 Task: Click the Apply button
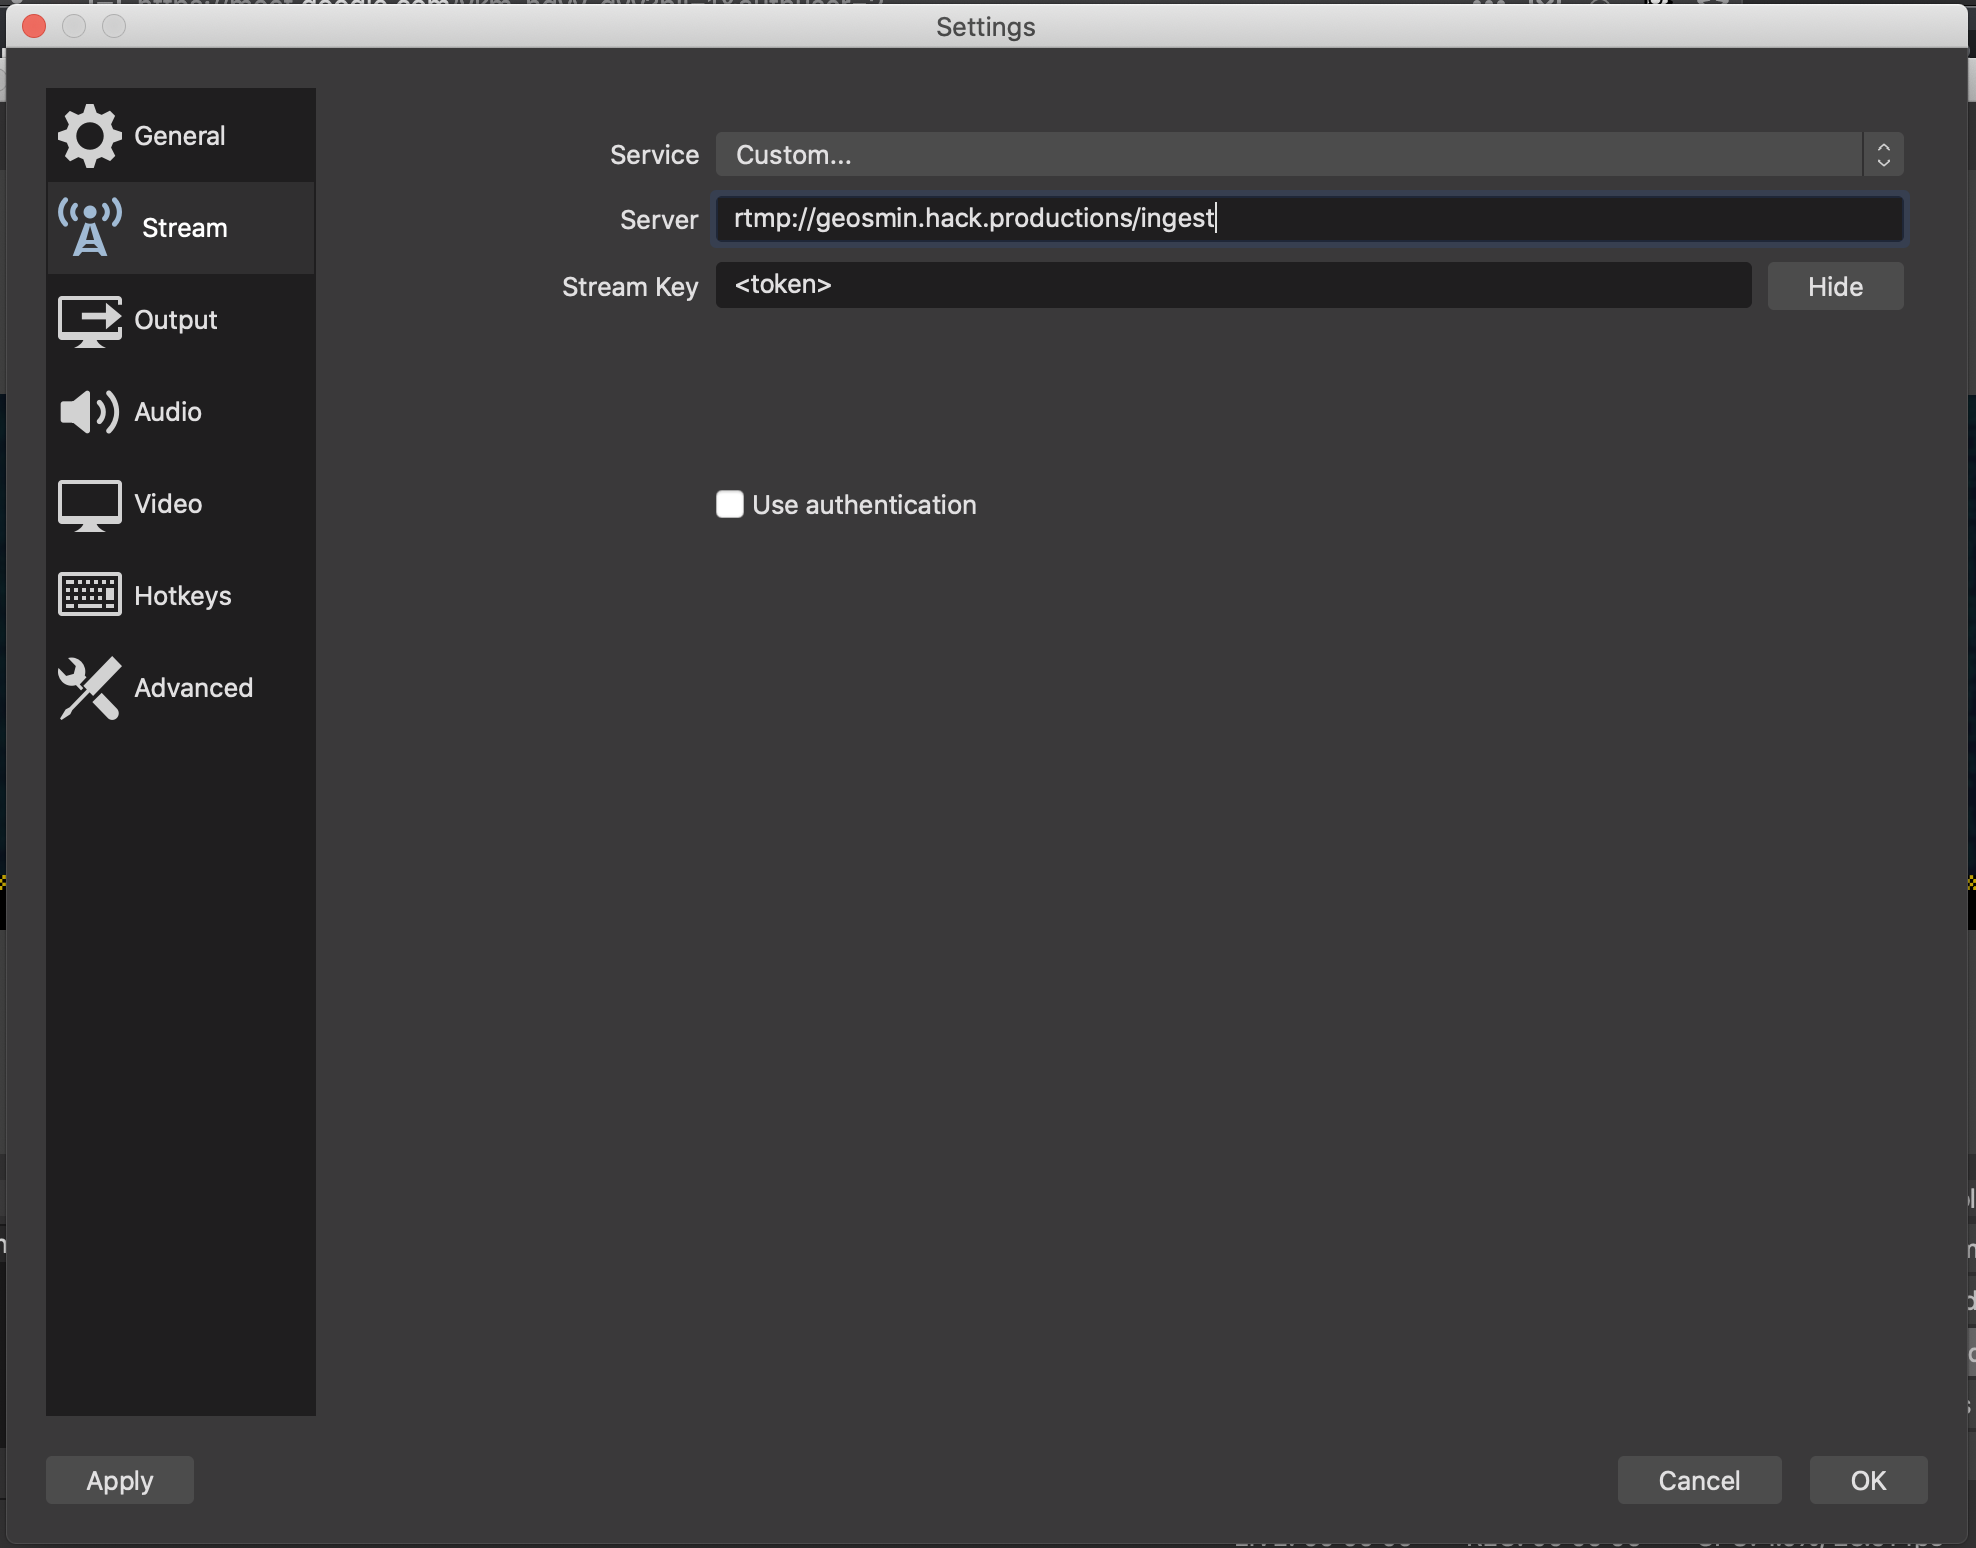point(120,1479)
